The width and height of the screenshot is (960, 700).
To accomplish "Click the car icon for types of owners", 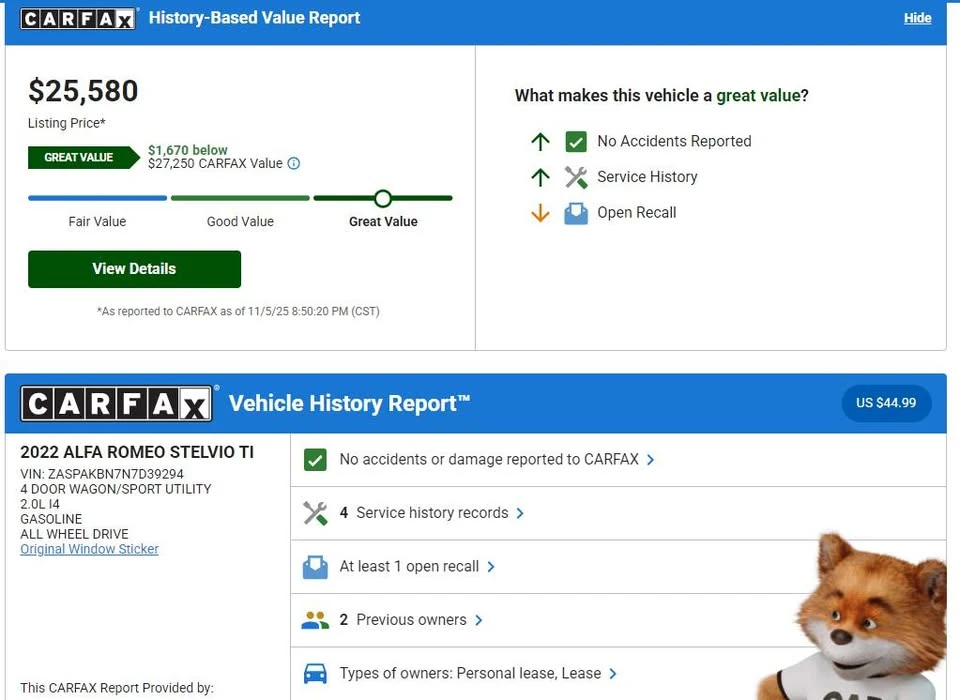I will point(315,674).
